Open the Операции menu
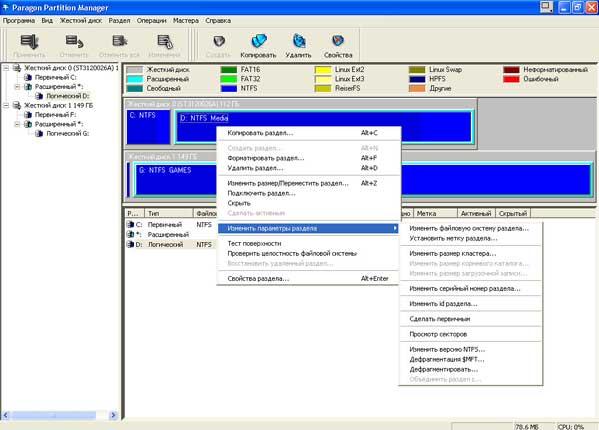 152,21
